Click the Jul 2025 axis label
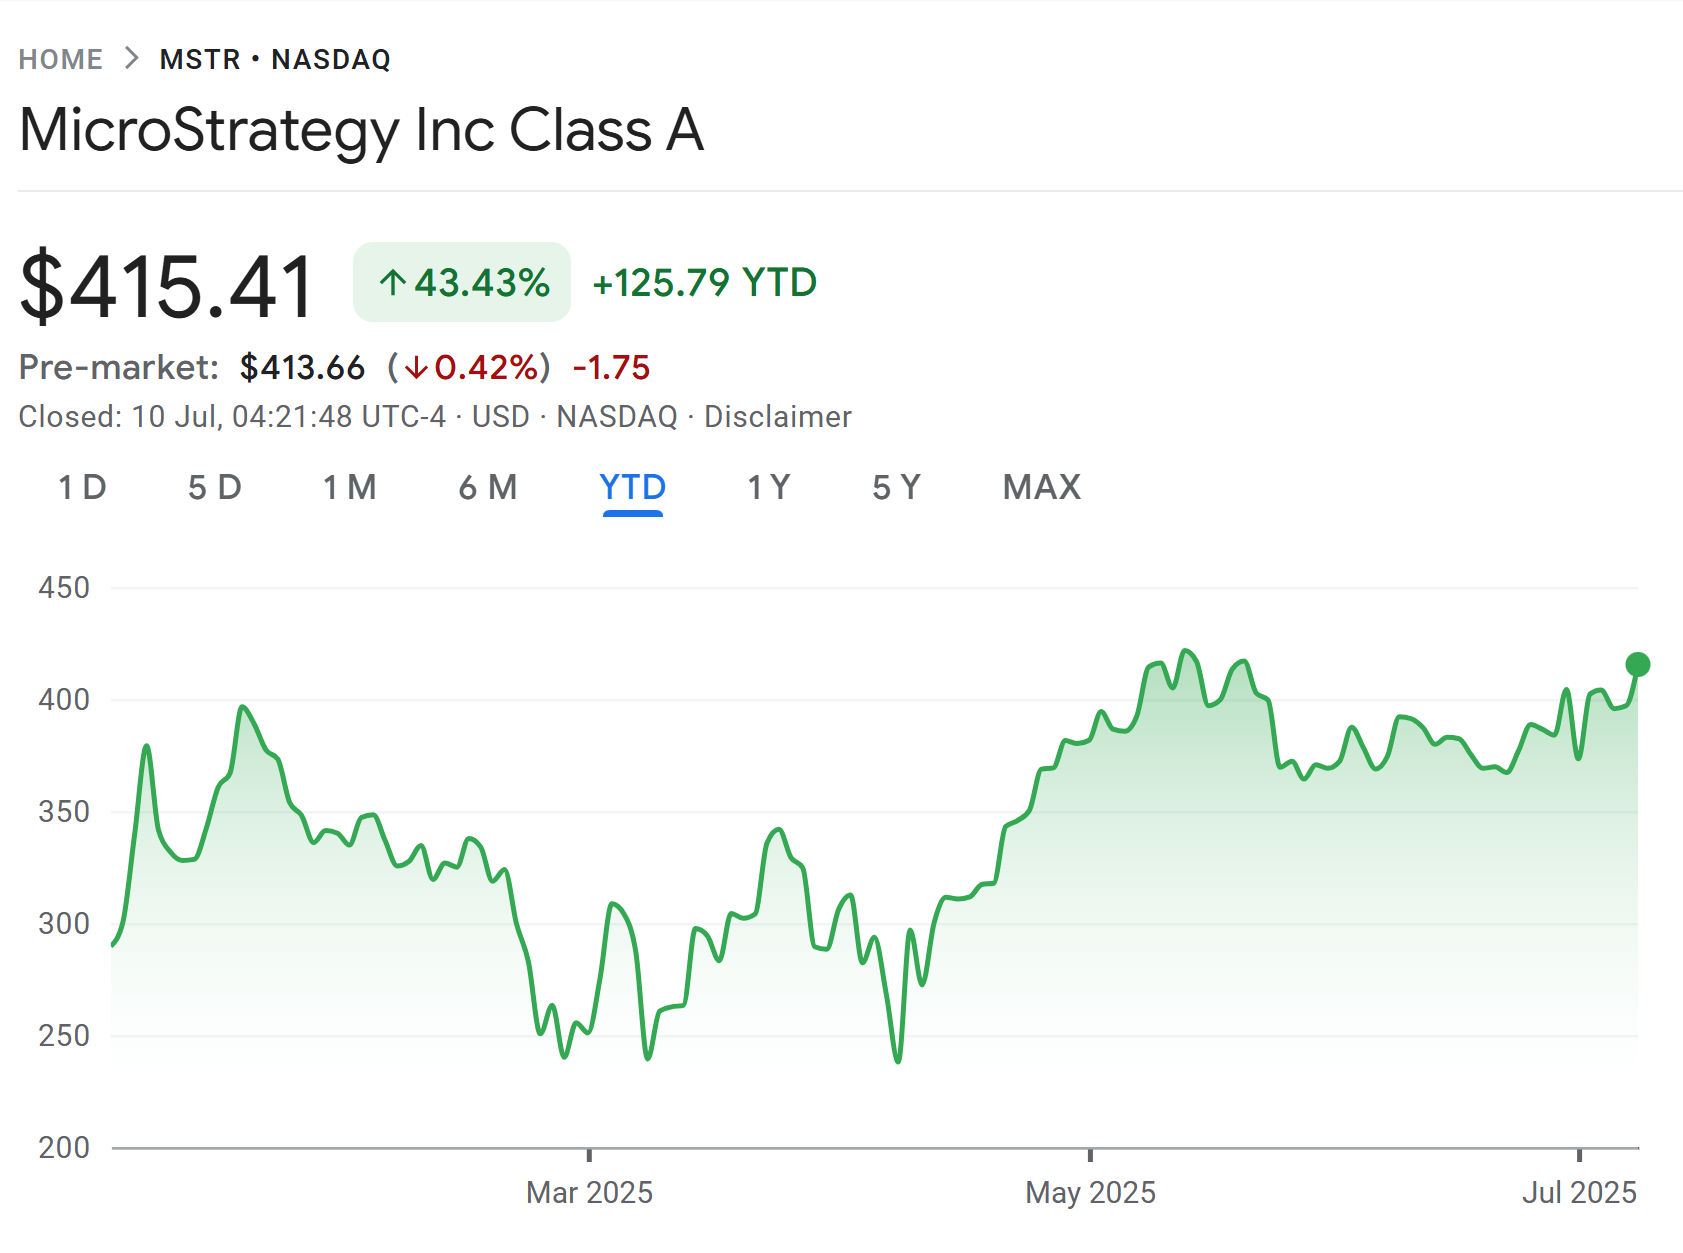1683x1253 pixels. 1579,1193
